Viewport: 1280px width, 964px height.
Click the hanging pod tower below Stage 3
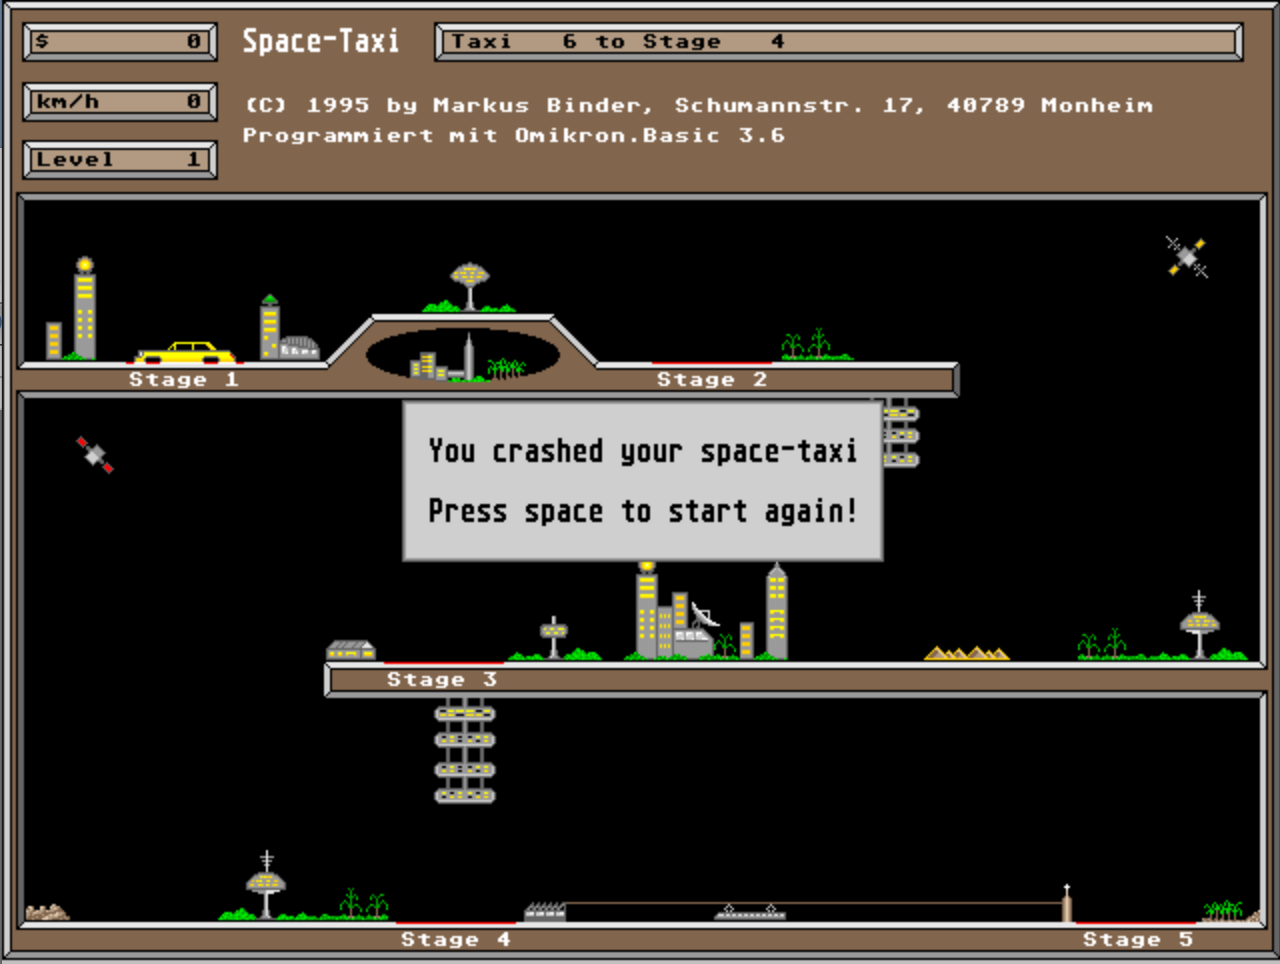[465, 751]
